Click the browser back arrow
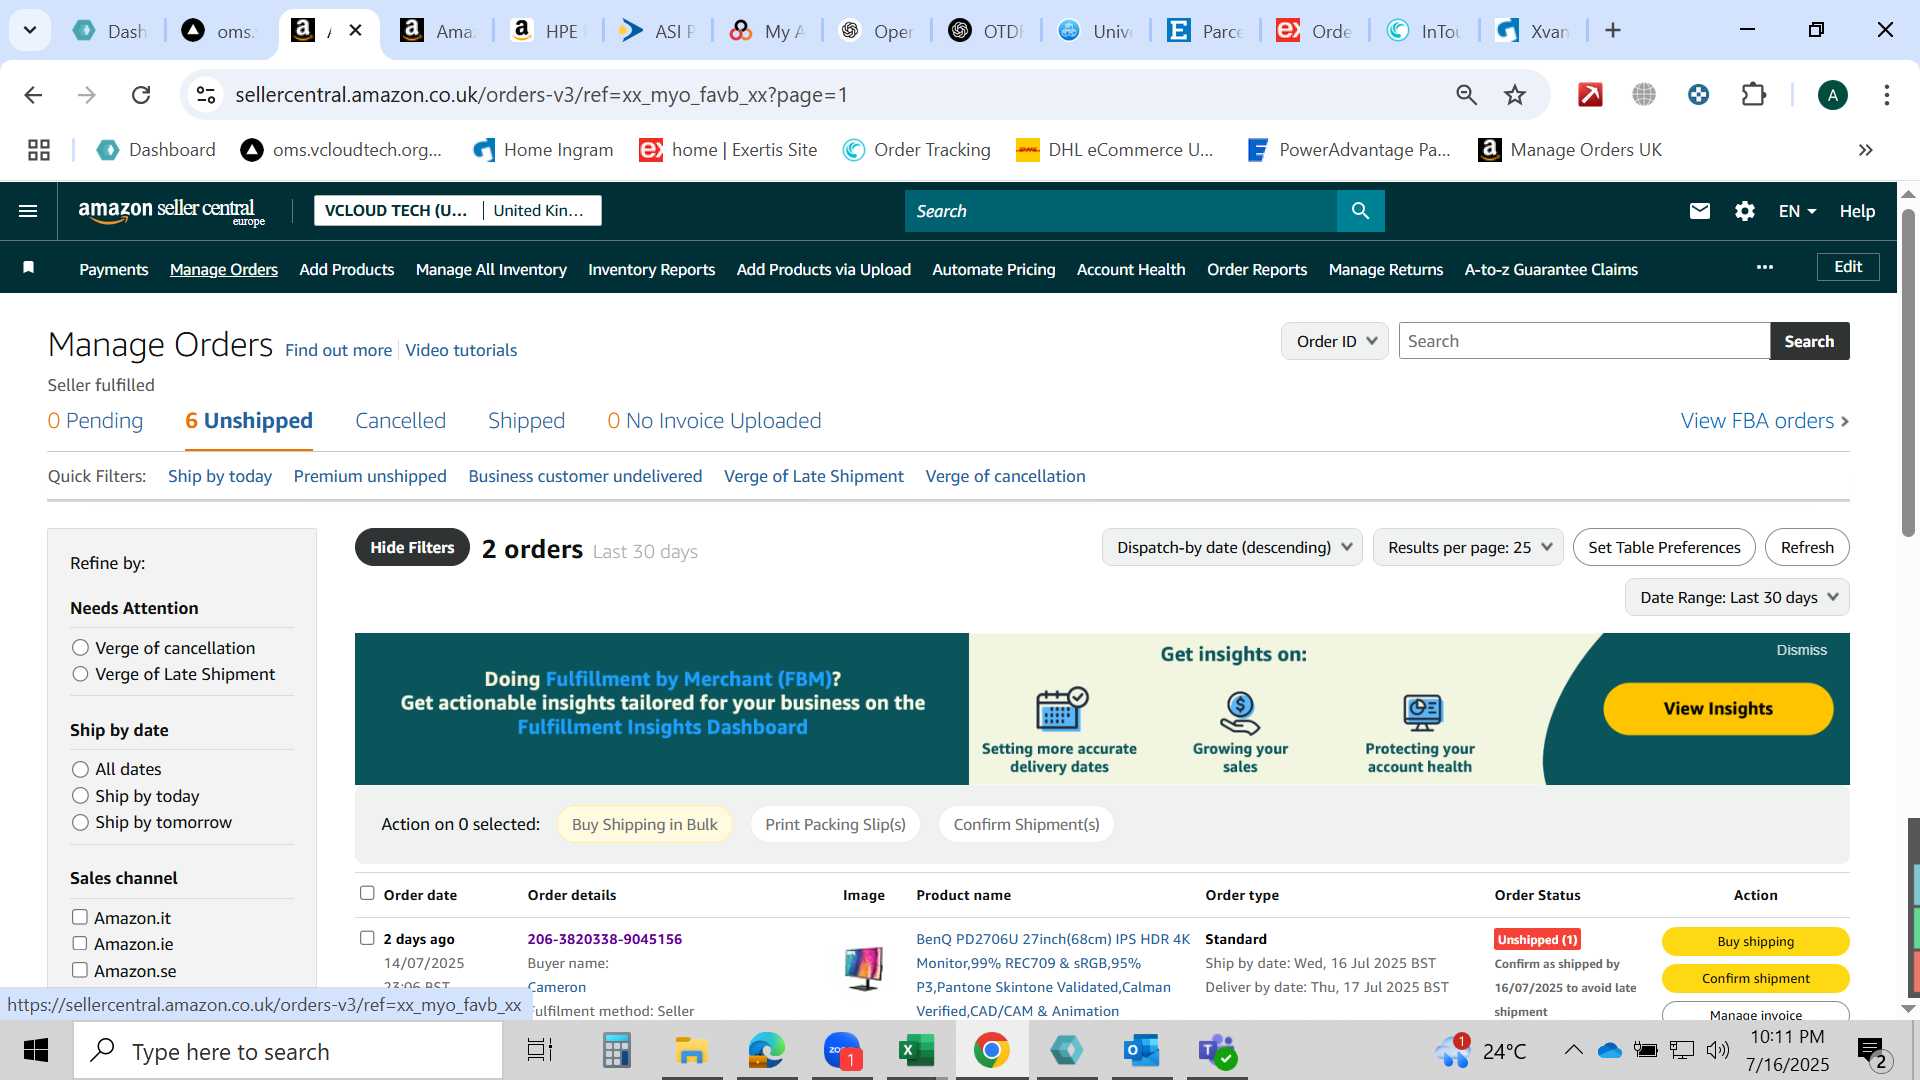The height and width of the screenshot is (1080, 1920). point(33,95)
